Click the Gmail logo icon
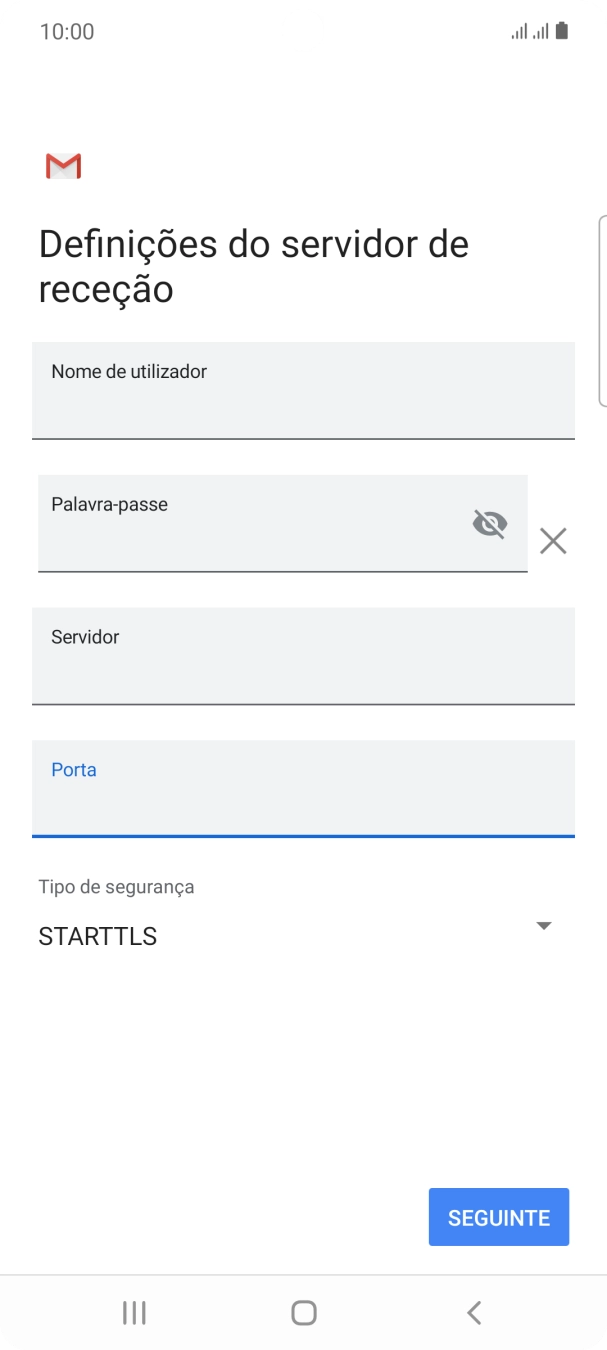 tap(62, 164)
